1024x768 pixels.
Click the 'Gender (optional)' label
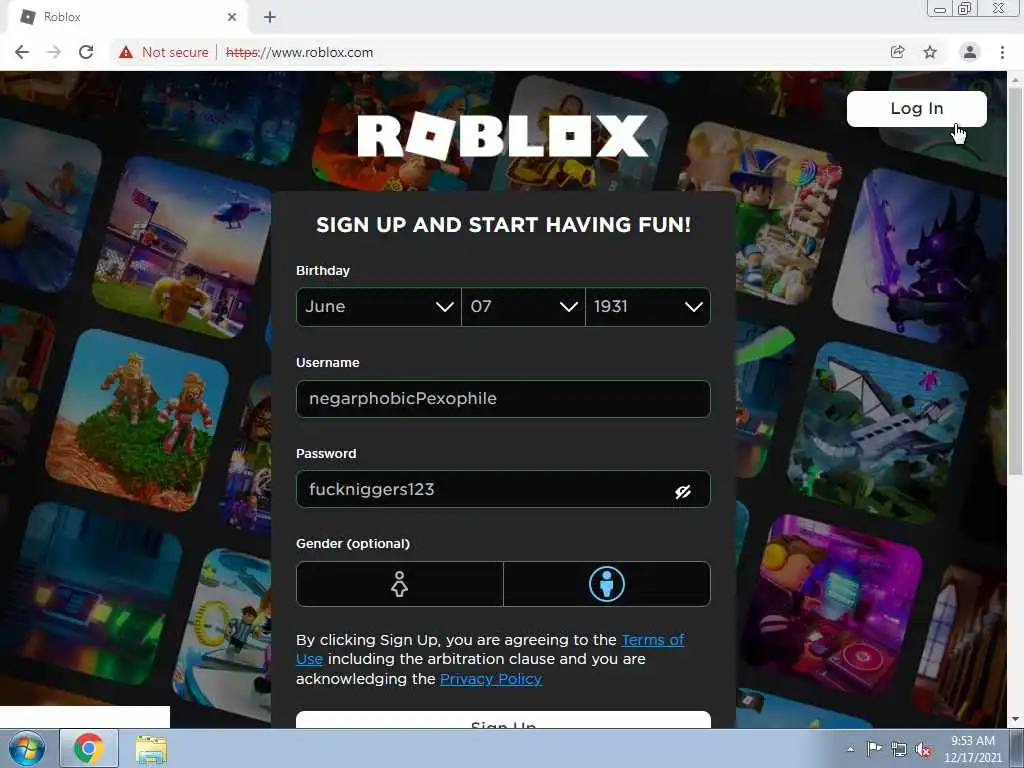coord(353,543)
